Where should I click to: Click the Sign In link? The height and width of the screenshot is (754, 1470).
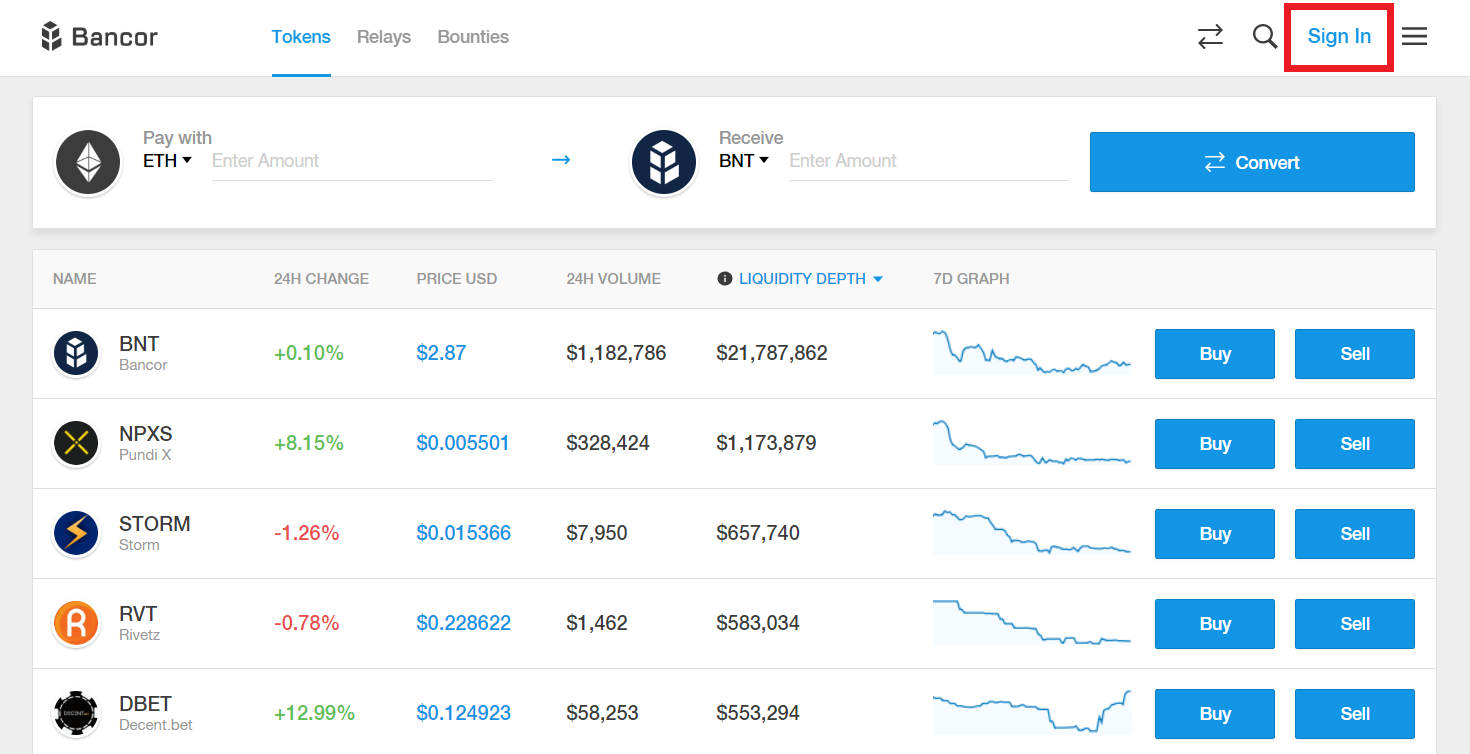(1339, 37)
